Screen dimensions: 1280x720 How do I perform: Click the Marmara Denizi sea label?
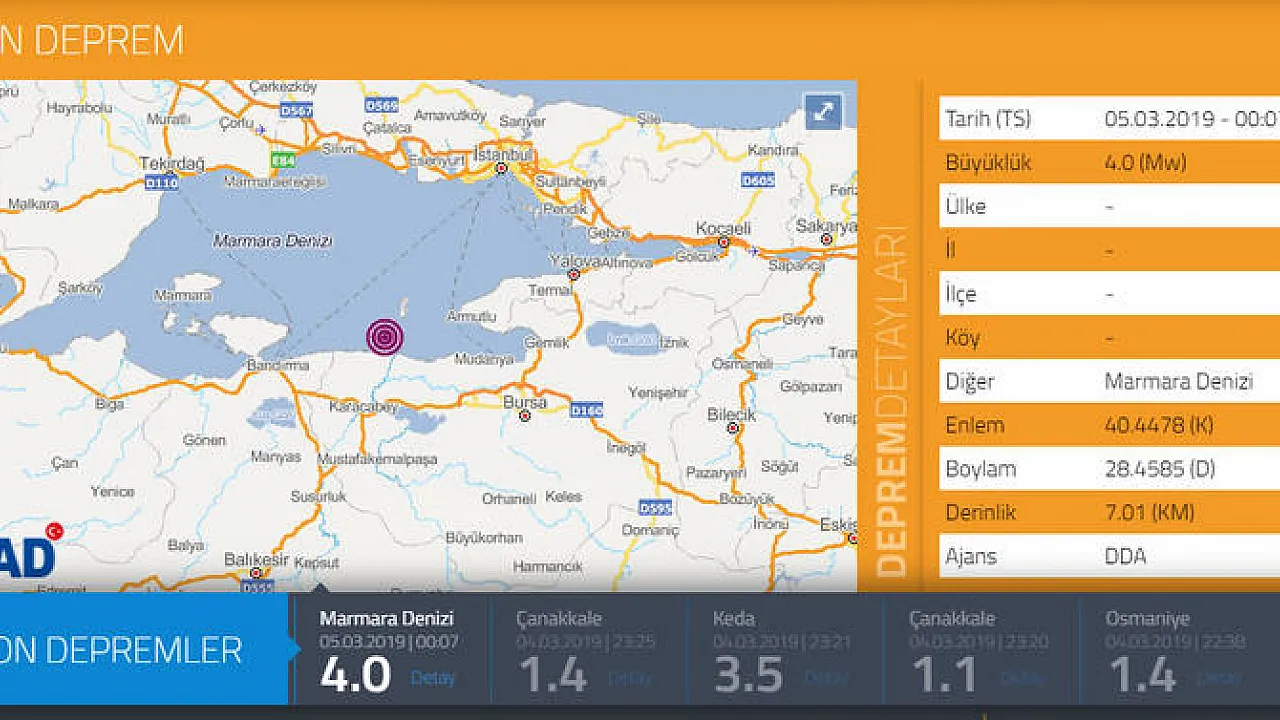[x=272, y=242]
